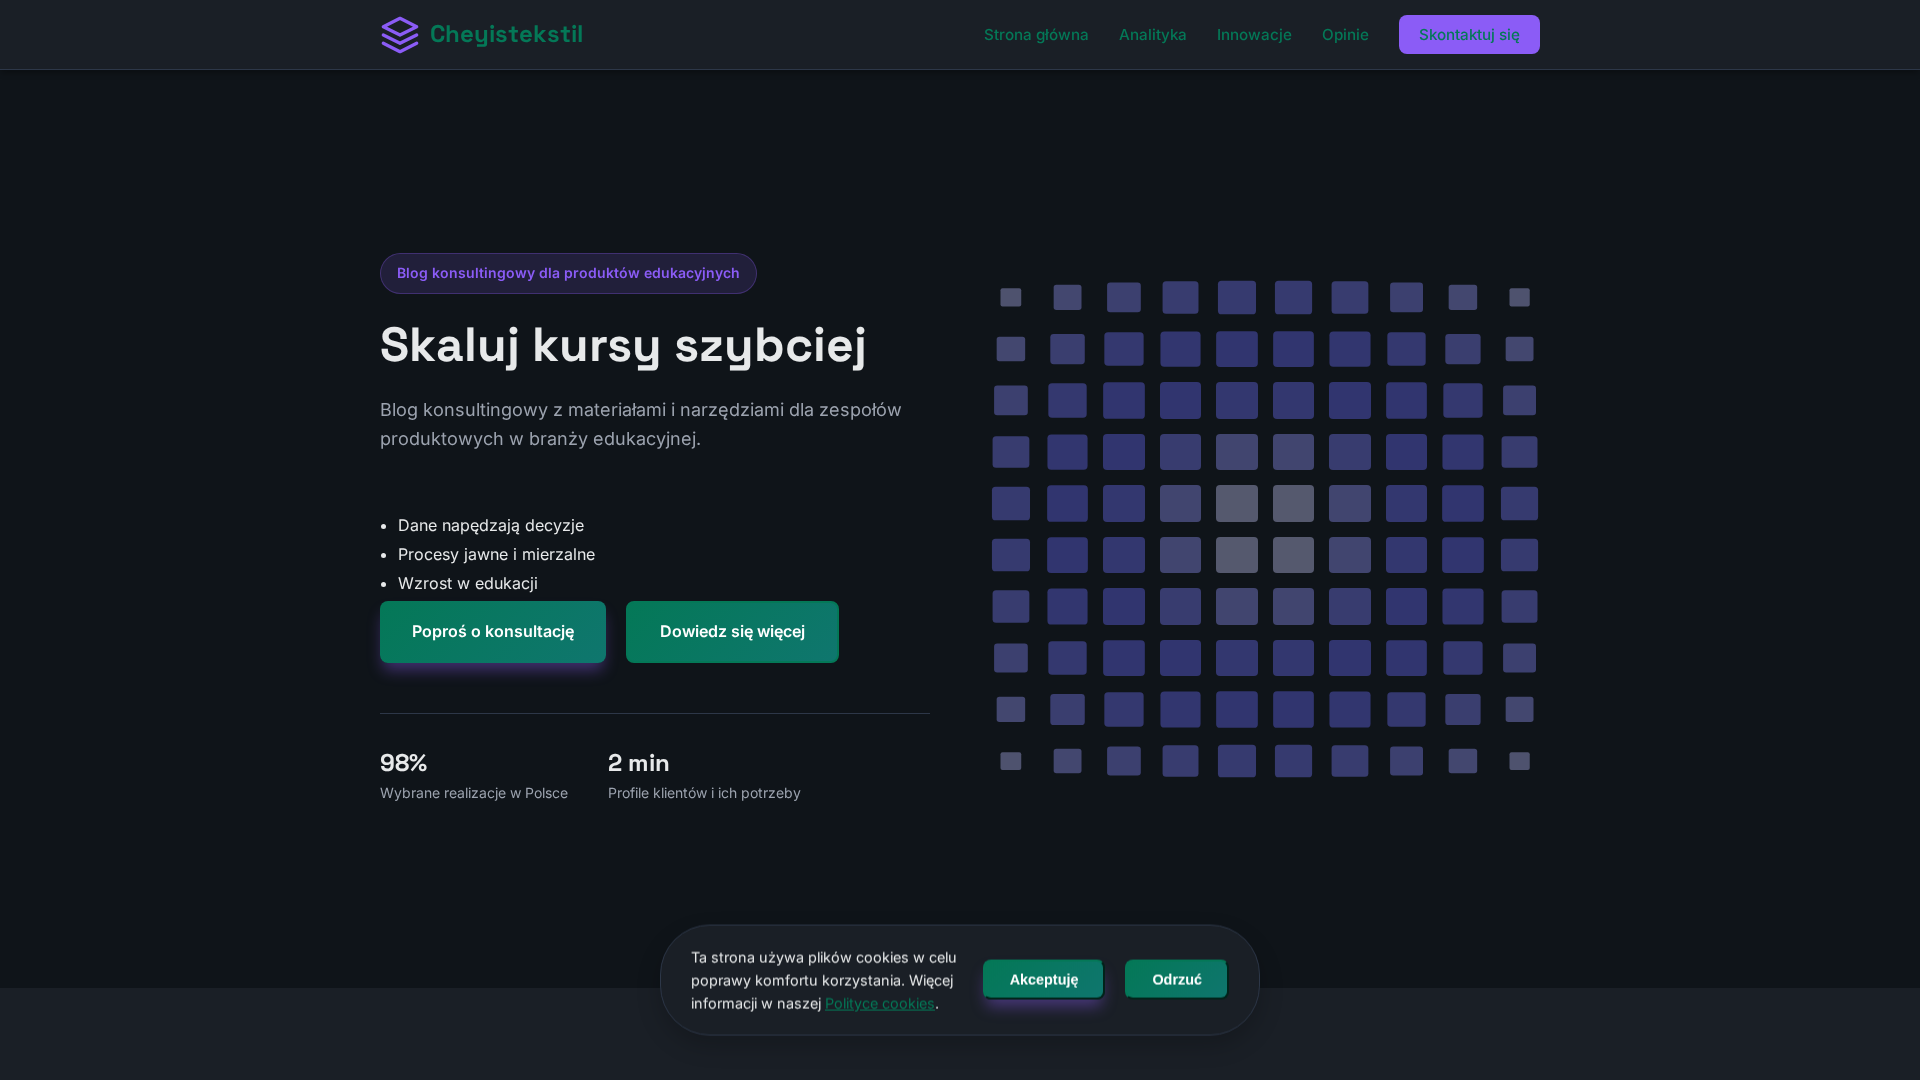Select the Dane napędzają decyzje bullet
The image size is (1920, 1080).
pos(491,525)
